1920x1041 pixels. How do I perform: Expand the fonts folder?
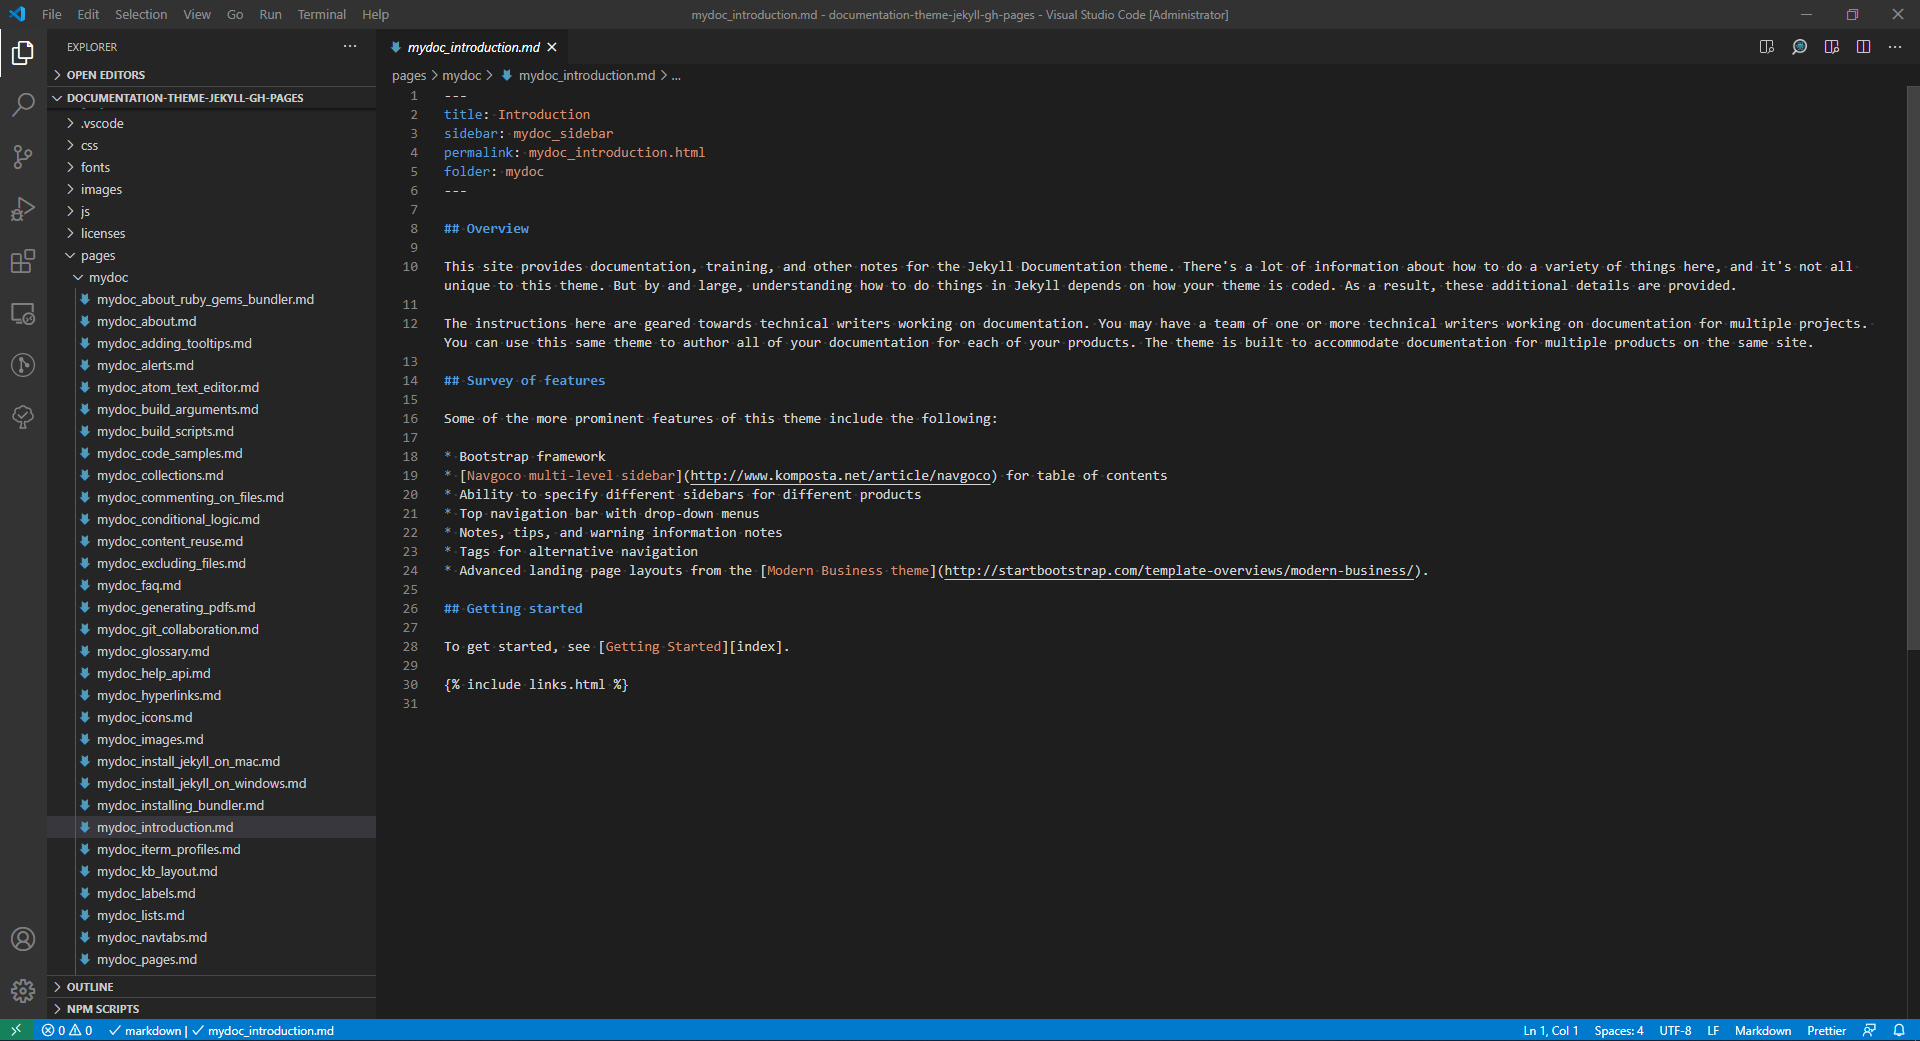click(212, 167)
